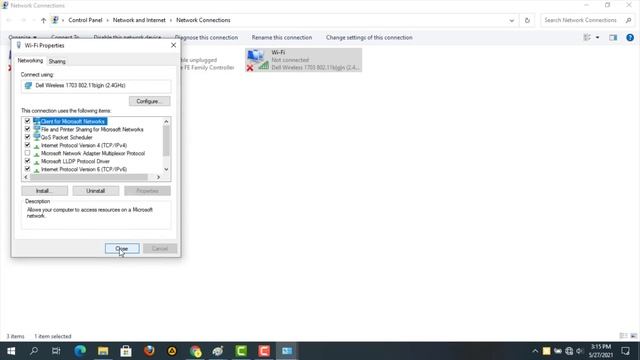Enable Microsoft Network Adapter Multiplexor Protocol

click(x=27, y=153)
